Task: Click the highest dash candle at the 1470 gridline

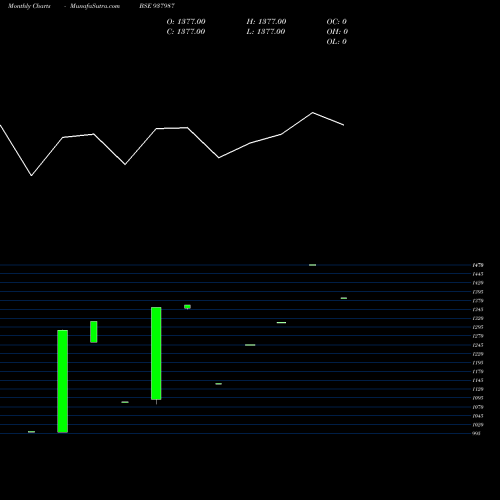Action: pos(312,265)
